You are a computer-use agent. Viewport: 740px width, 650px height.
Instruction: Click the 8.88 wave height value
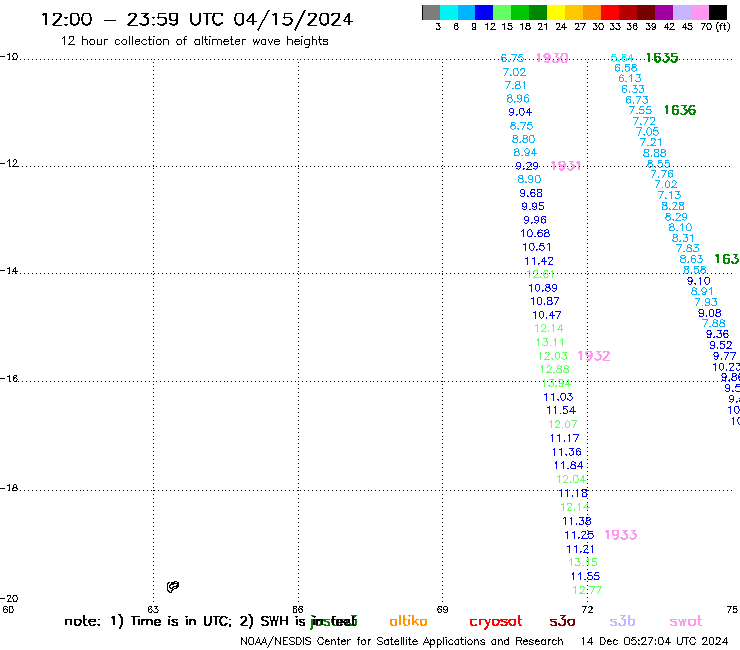coord(655,153)
